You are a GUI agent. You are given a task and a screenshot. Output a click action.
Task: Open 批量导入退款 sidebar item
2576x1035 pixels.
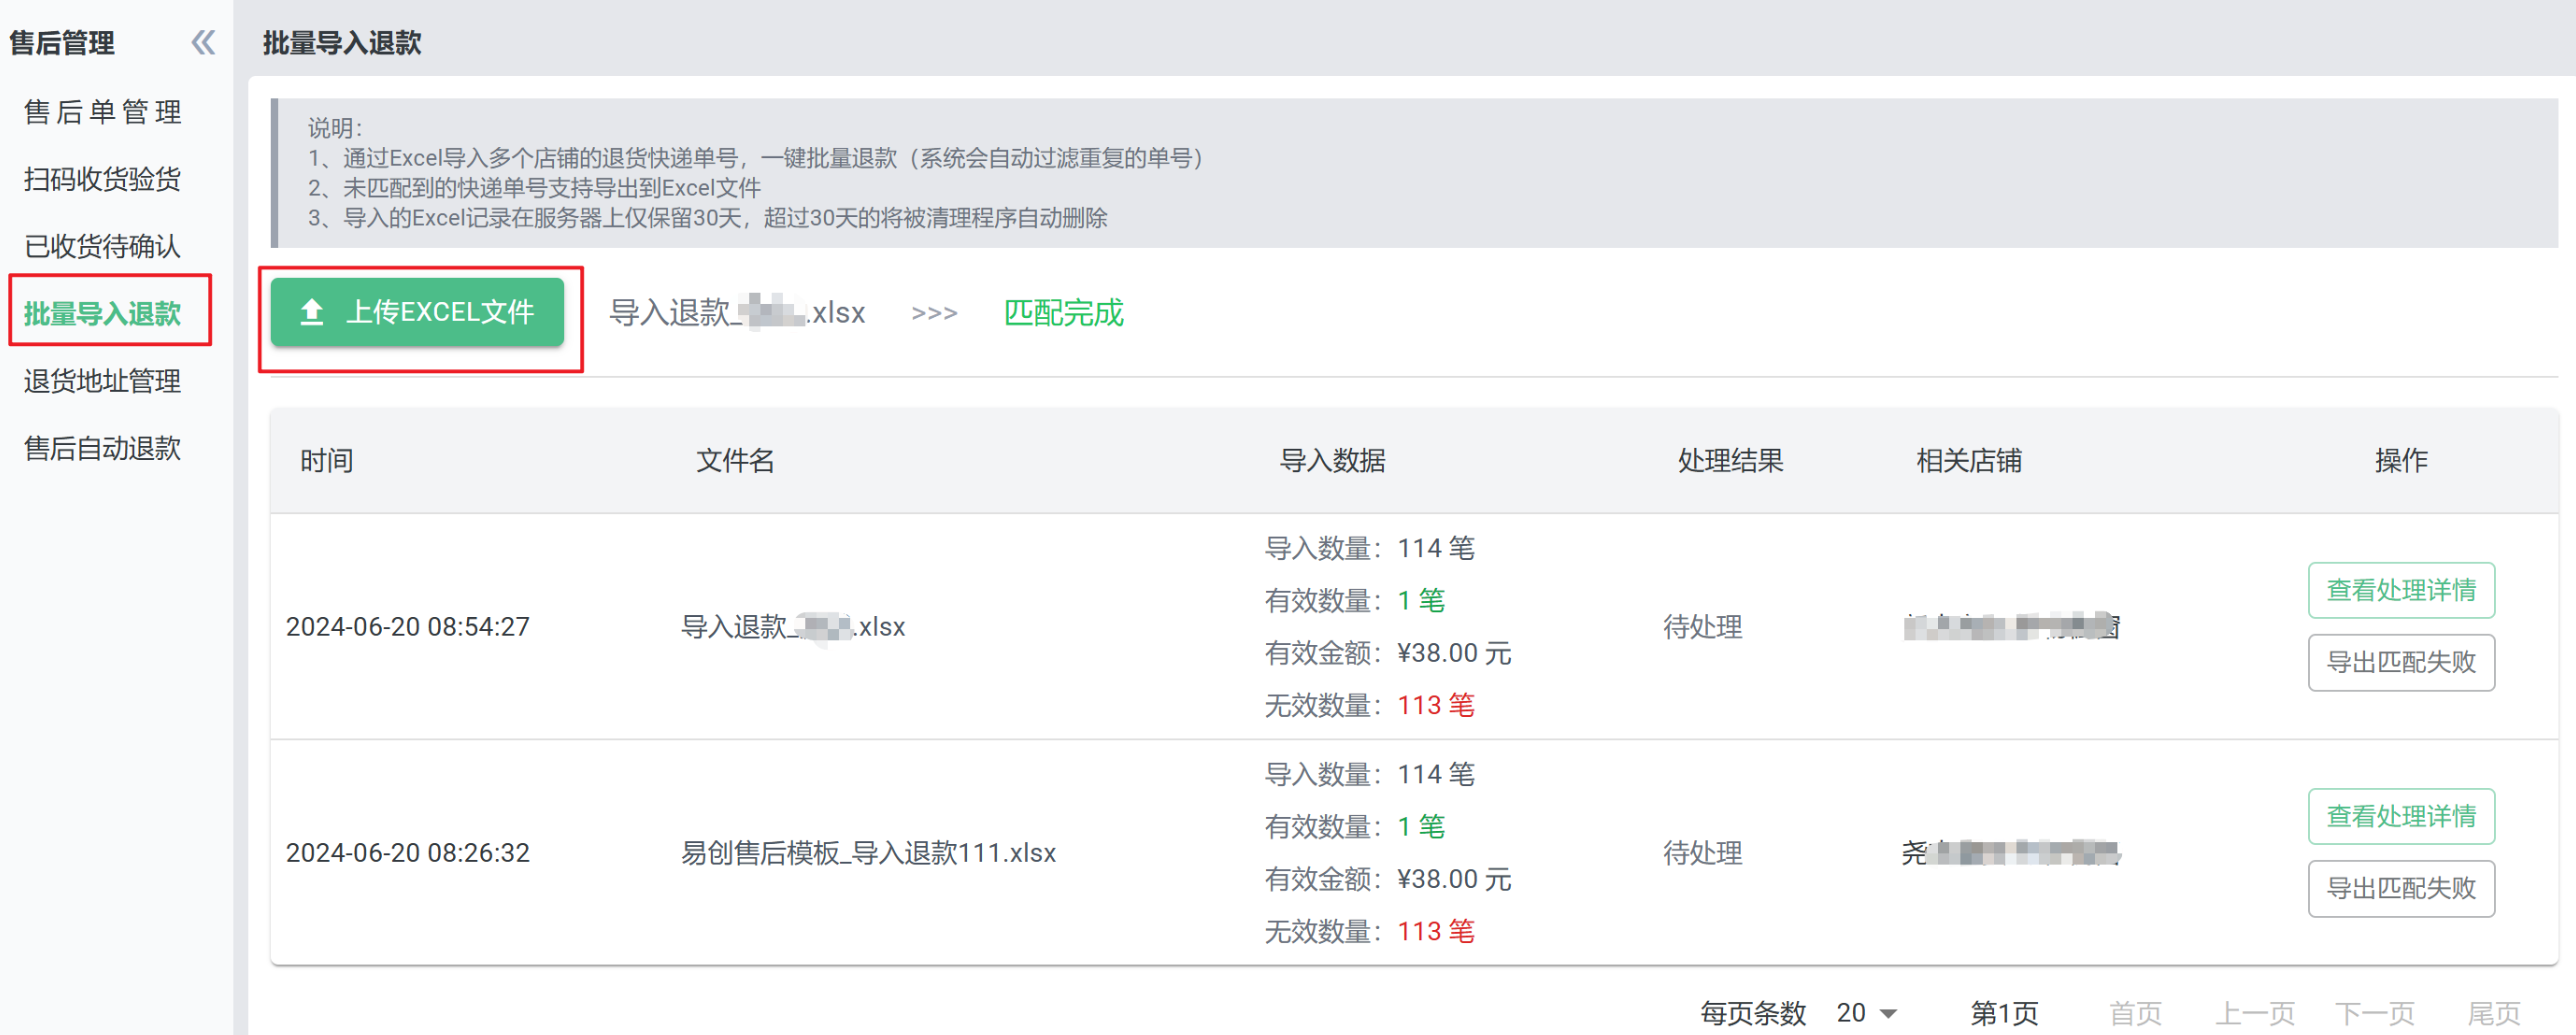pyautogui.click(x=102, y=313)
